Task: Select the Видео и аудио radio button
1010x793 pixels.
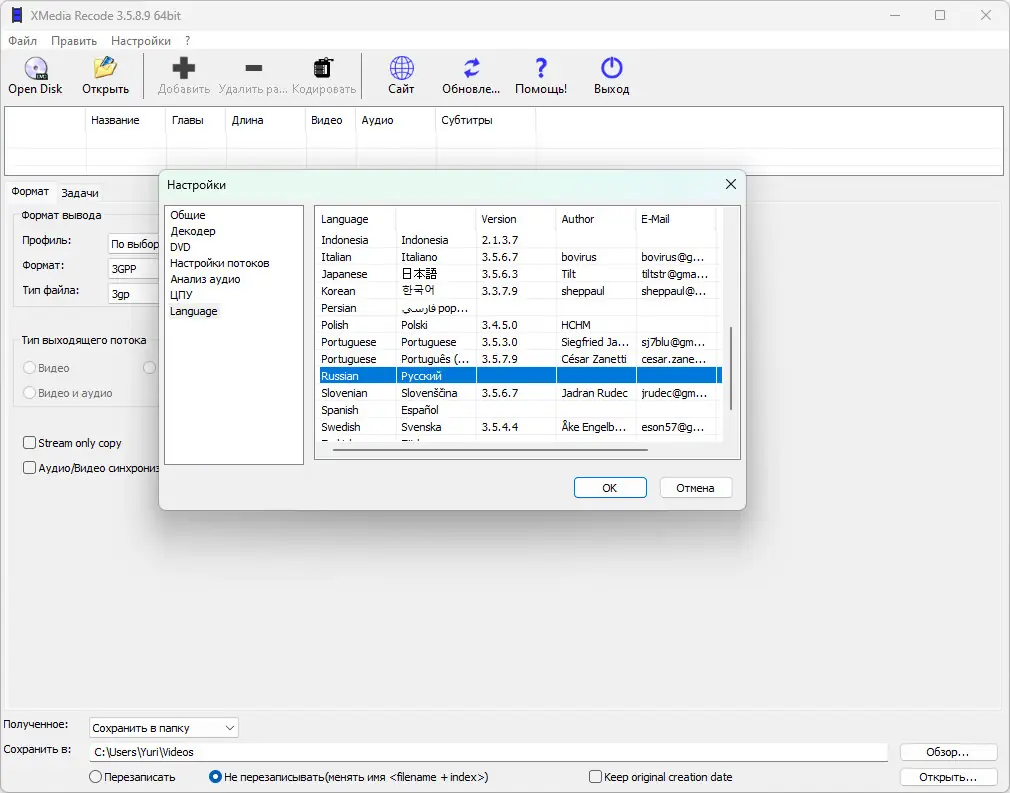Action: tap(29, 393)
